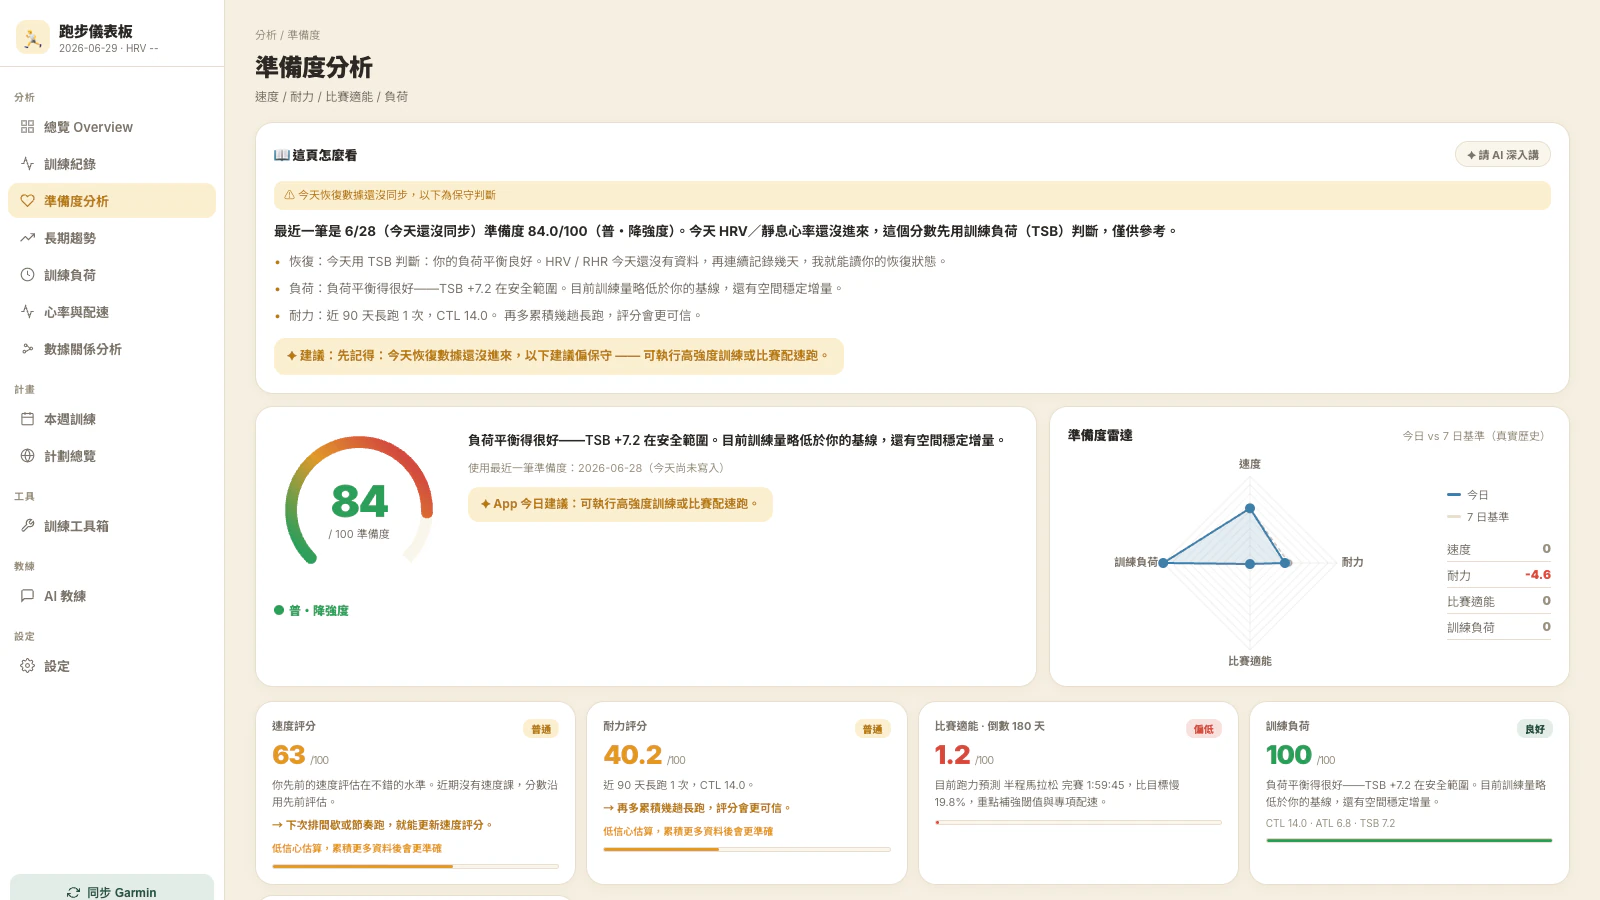Go to 計劃總覽
Image resolution: width=1600 pixels, height=900 pixels.
[112, 456]
